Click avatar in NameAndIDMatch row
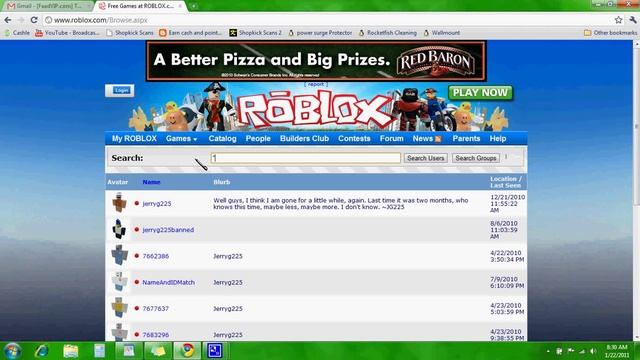The width and height of the screenshot is (640, 360). point(119,282)
